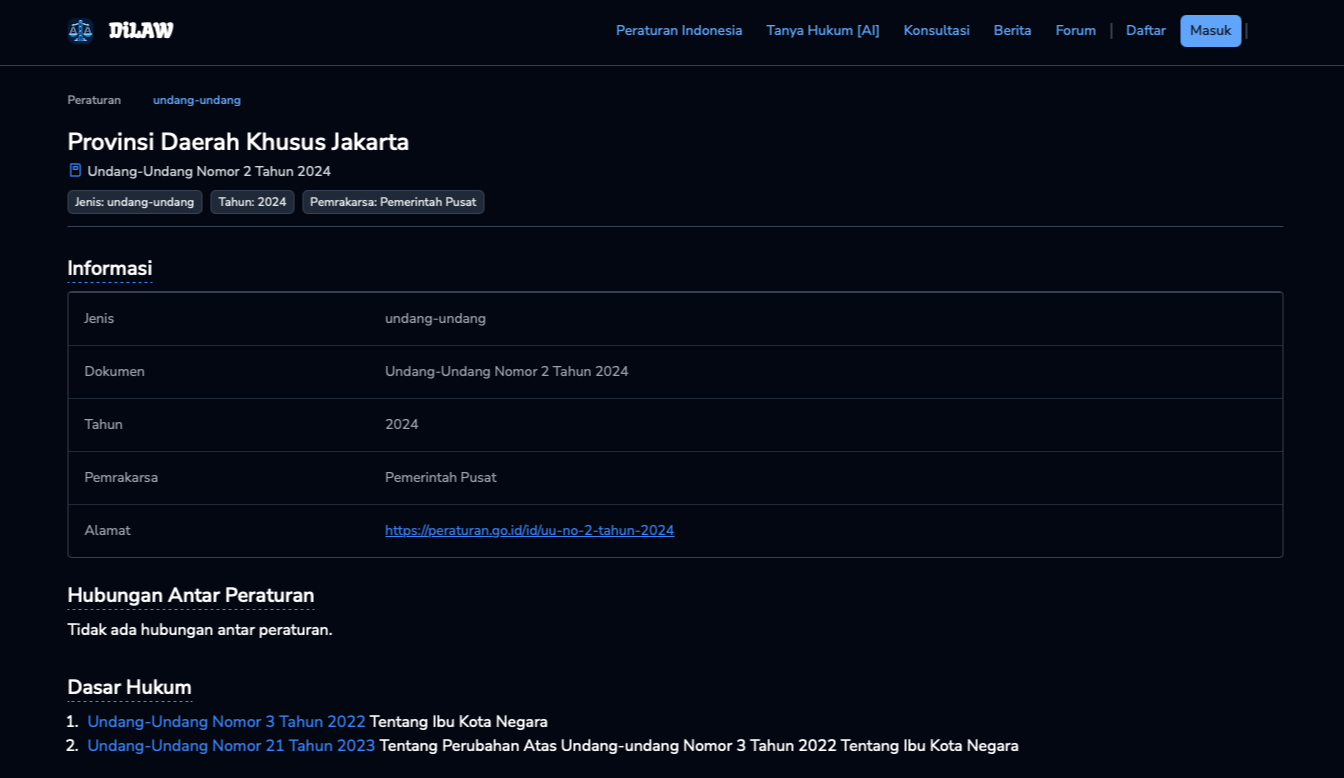Select the Tahun: 2024 tag
This screenshot has width=1344, height=778.
[x=252, y=202]
